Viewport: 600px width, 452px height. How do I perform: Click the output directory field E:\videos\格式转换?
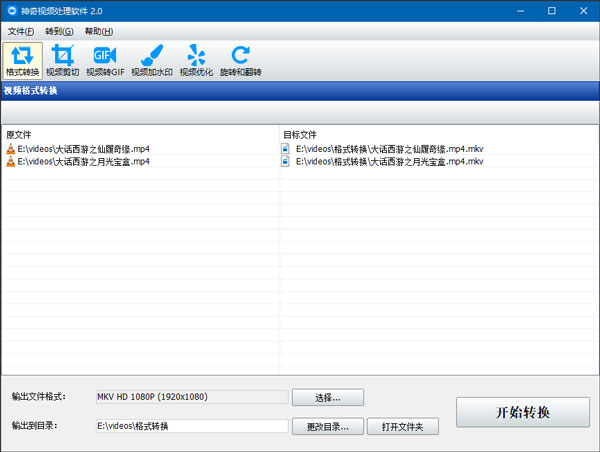click(x=192, y=426)
